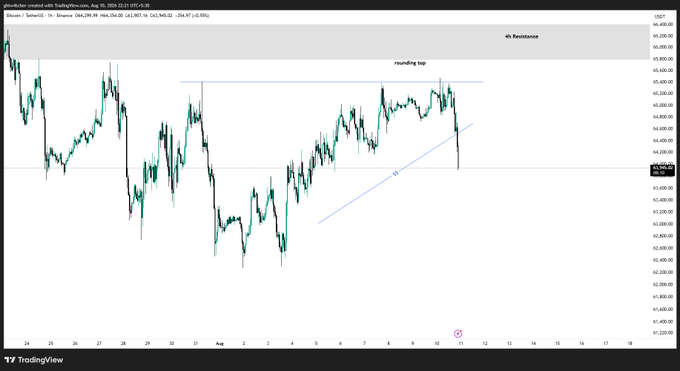680x371 pixels.
Task: Click the 66,000.00 price axis label
Action: (x=663, y=47)
